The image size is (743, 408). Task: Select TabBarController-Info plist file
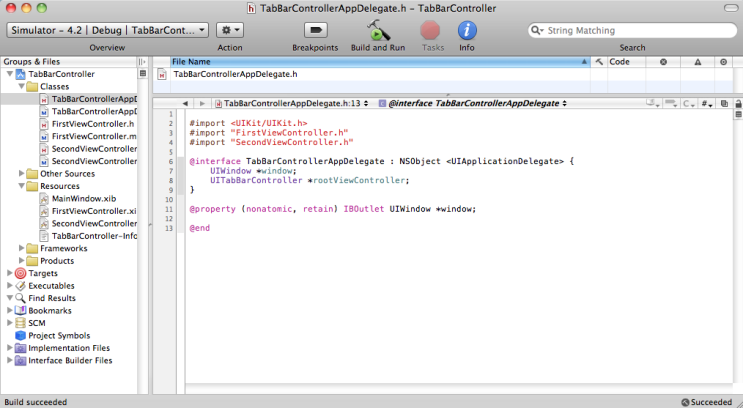tap(94, 236)
